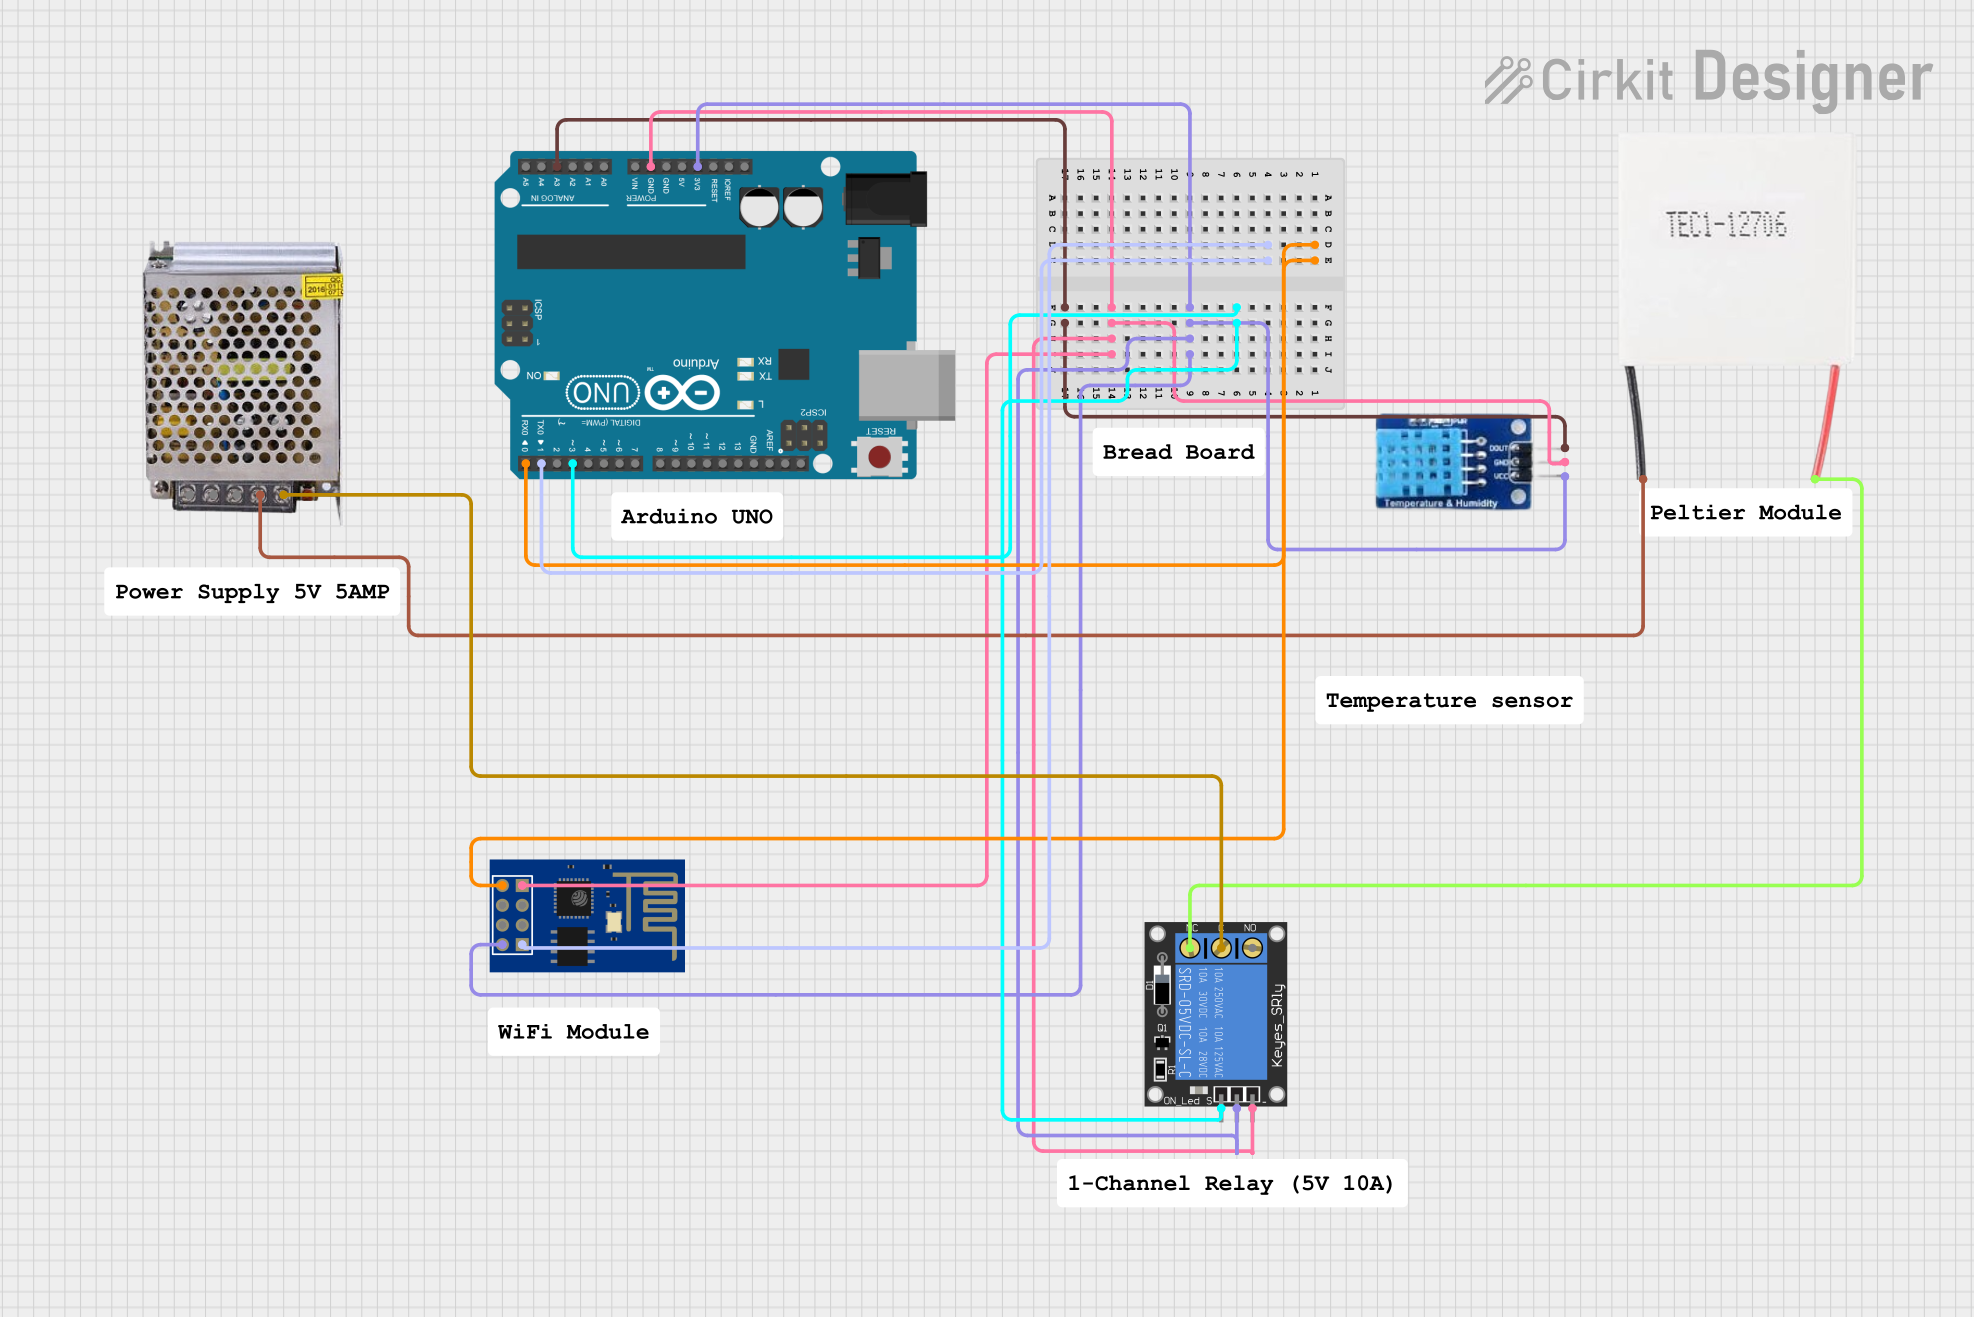Image resolution: width=1974 pixels, height=1317 pixels.
Task: Select the 1-channel relay module
Action: 1215,1014
